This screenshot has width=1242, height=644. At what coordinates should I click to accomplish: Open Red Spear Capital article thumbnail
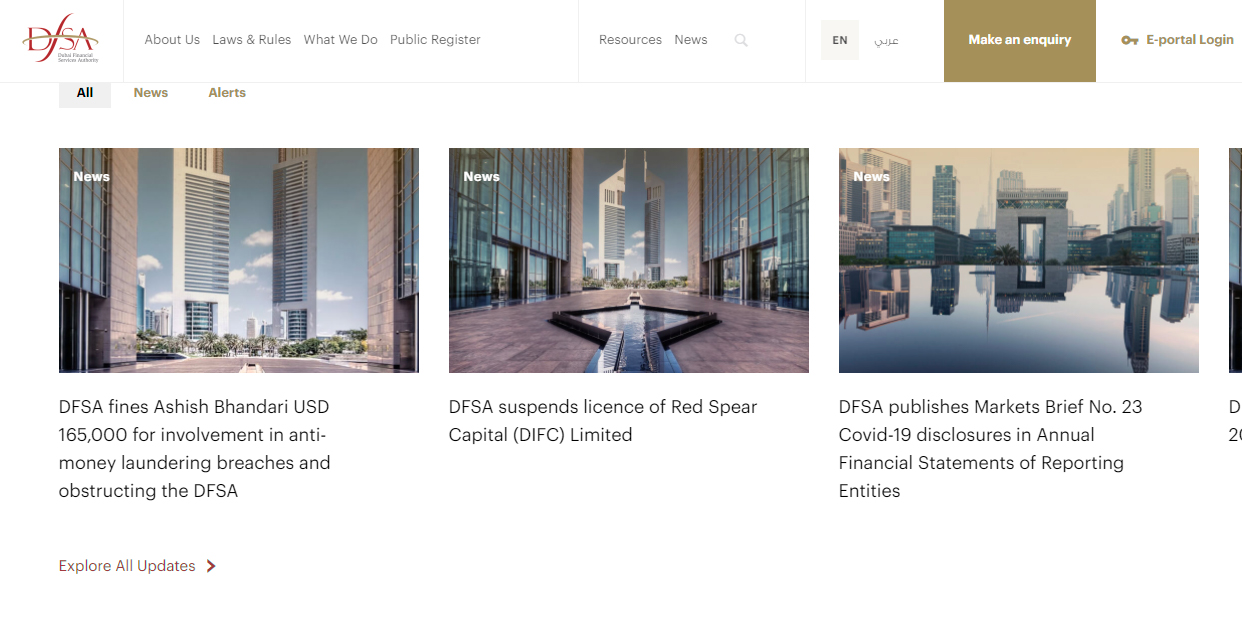(628, 260)
